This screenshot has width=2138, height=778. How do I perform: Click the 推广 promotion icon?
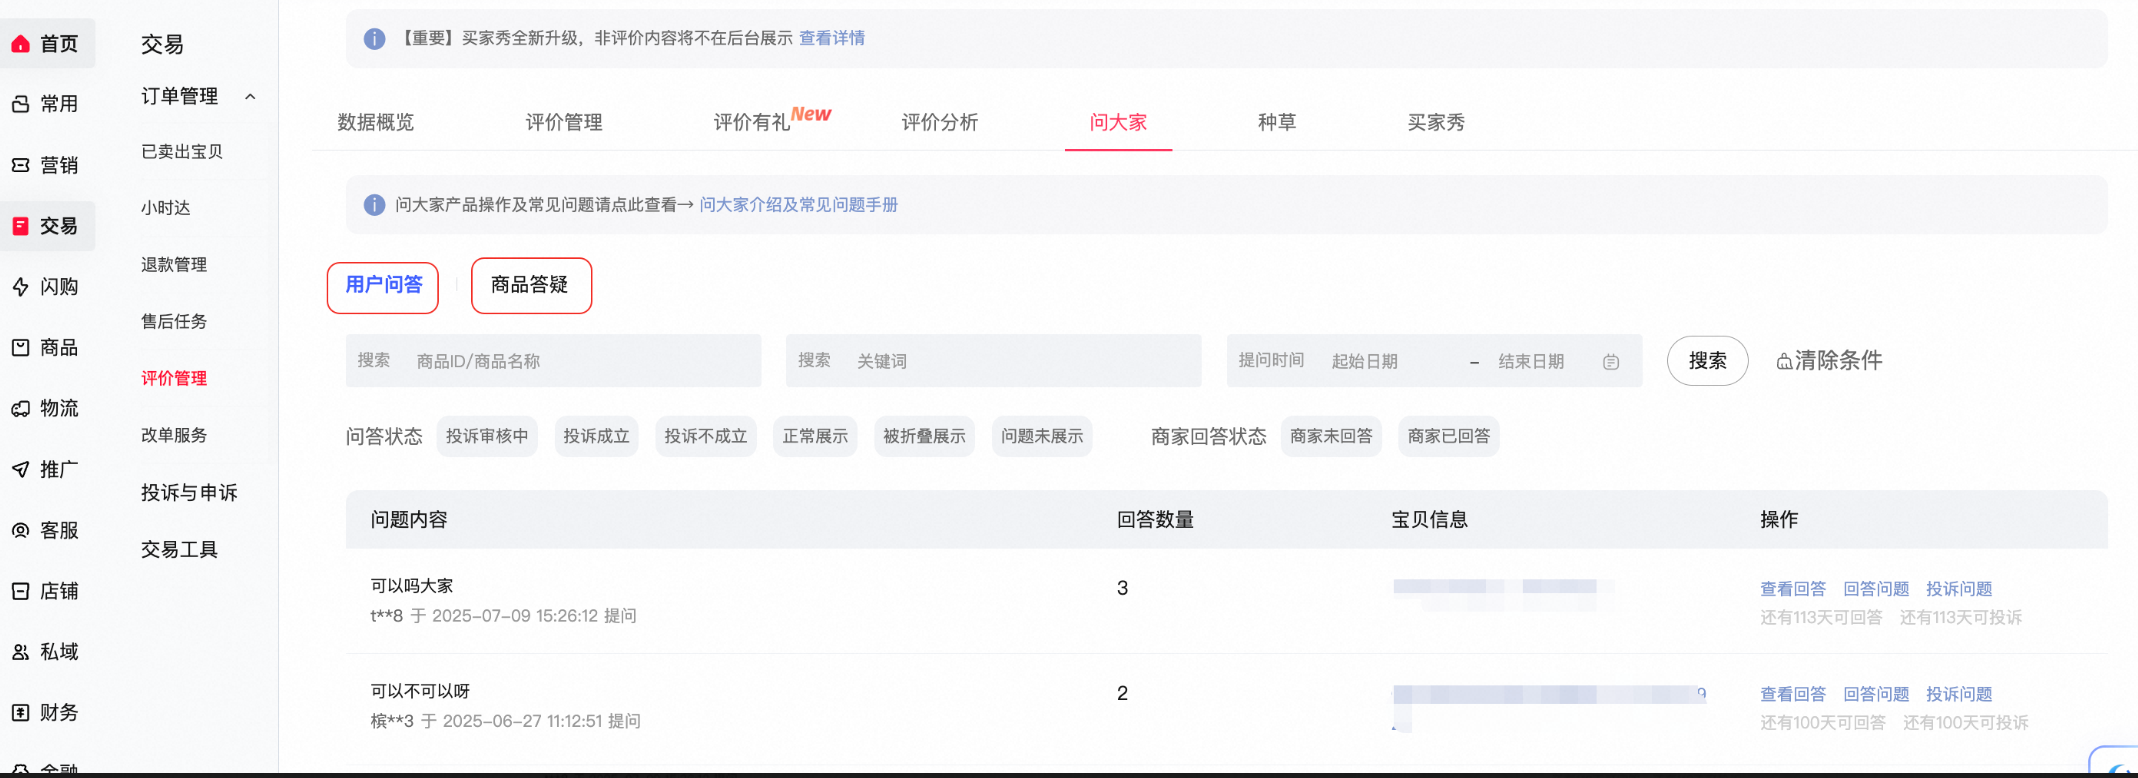(20, 469)
